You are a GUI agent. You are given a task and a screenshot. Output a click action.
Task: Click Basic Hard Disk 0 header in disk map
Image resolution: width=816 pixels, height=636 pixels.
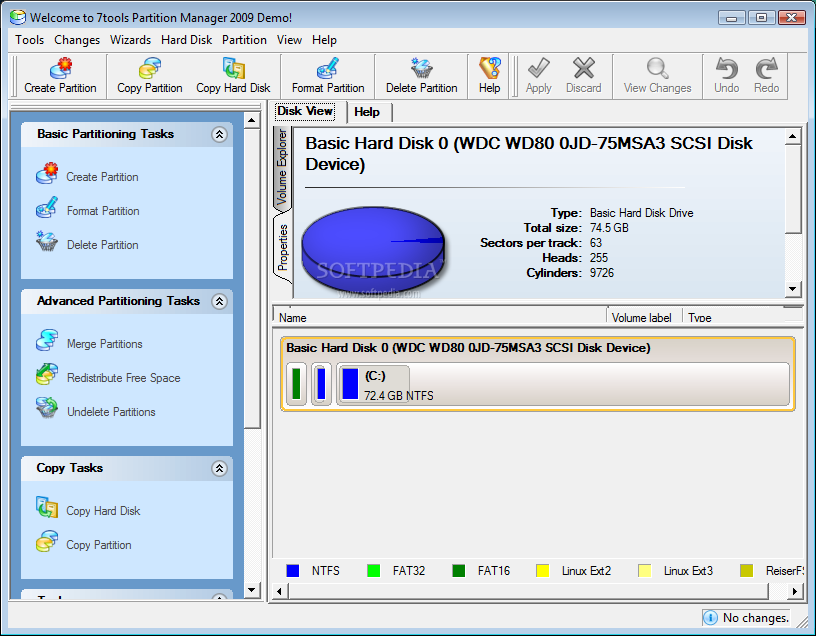coord(468,348)
